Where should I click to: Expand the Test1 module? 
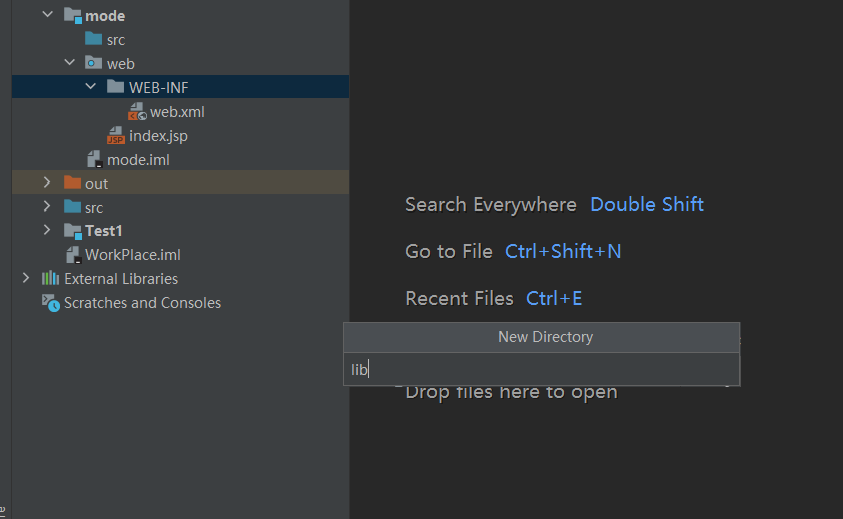pyautogui.click(x=47, y=230)
